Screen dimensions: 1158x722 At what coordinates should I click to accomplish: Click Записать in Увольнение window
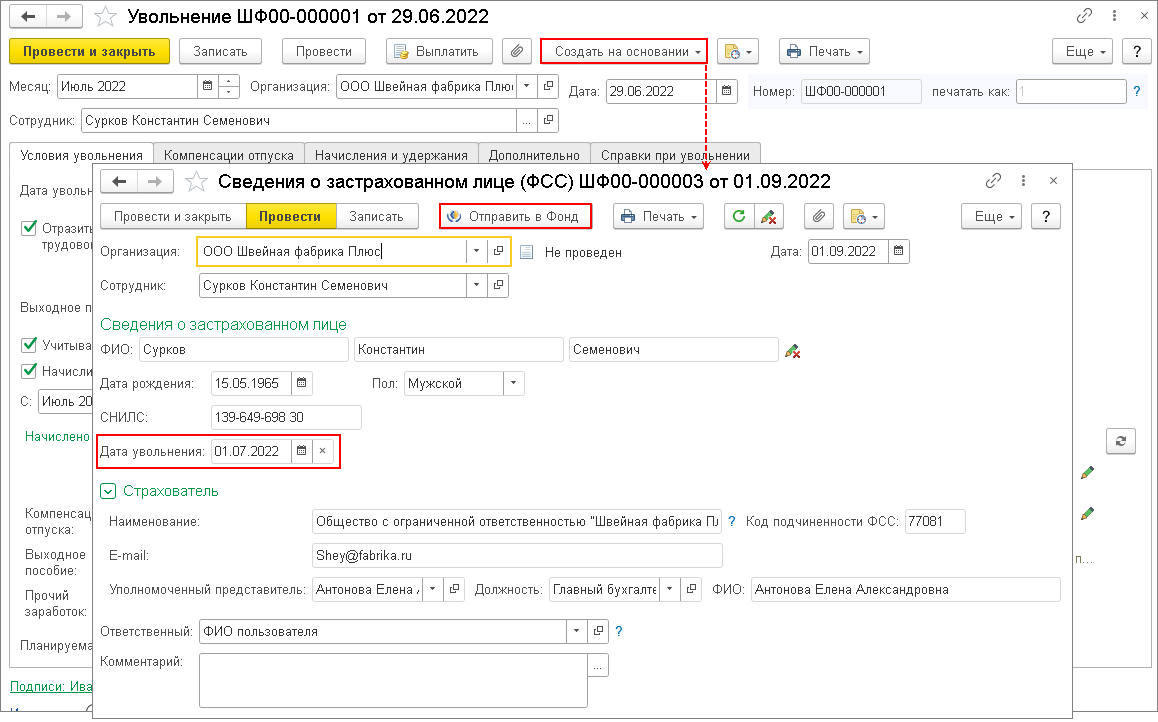(220, 52)
